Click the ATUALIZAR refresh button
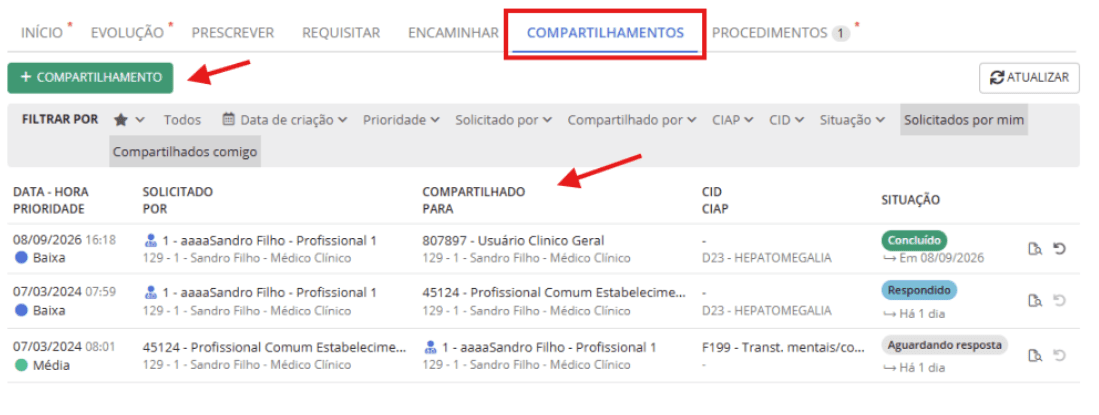 [1029, 78]
